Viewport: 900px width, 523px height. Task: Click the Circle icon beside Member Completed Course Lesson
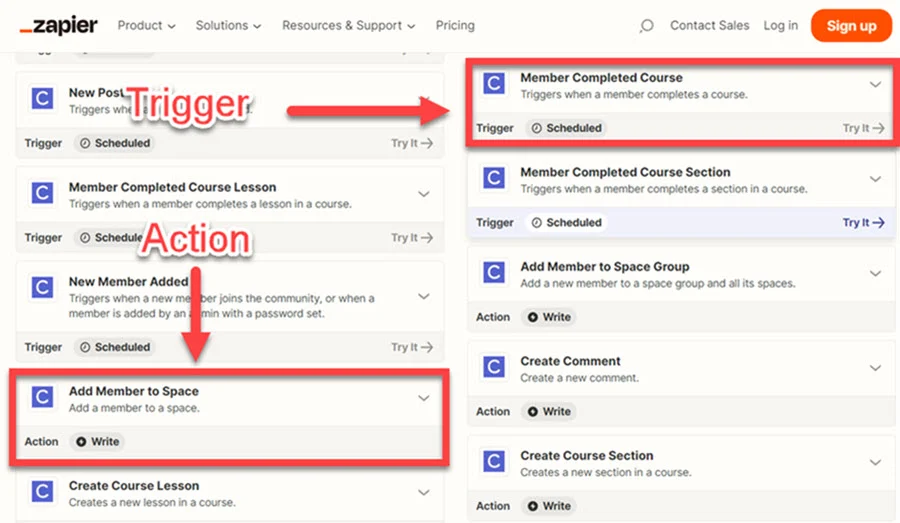(x=42, y=194)
